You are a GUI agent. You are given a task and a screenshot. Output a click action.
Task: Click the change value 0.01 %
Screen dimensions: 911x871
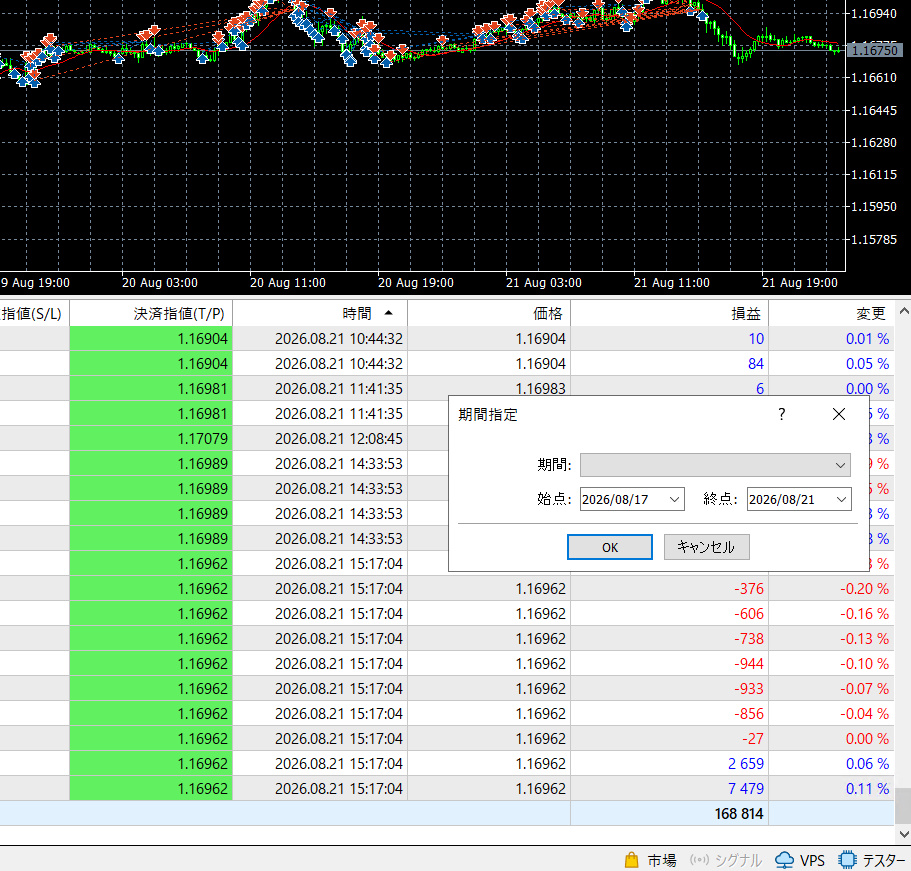(x=867, y=339)
